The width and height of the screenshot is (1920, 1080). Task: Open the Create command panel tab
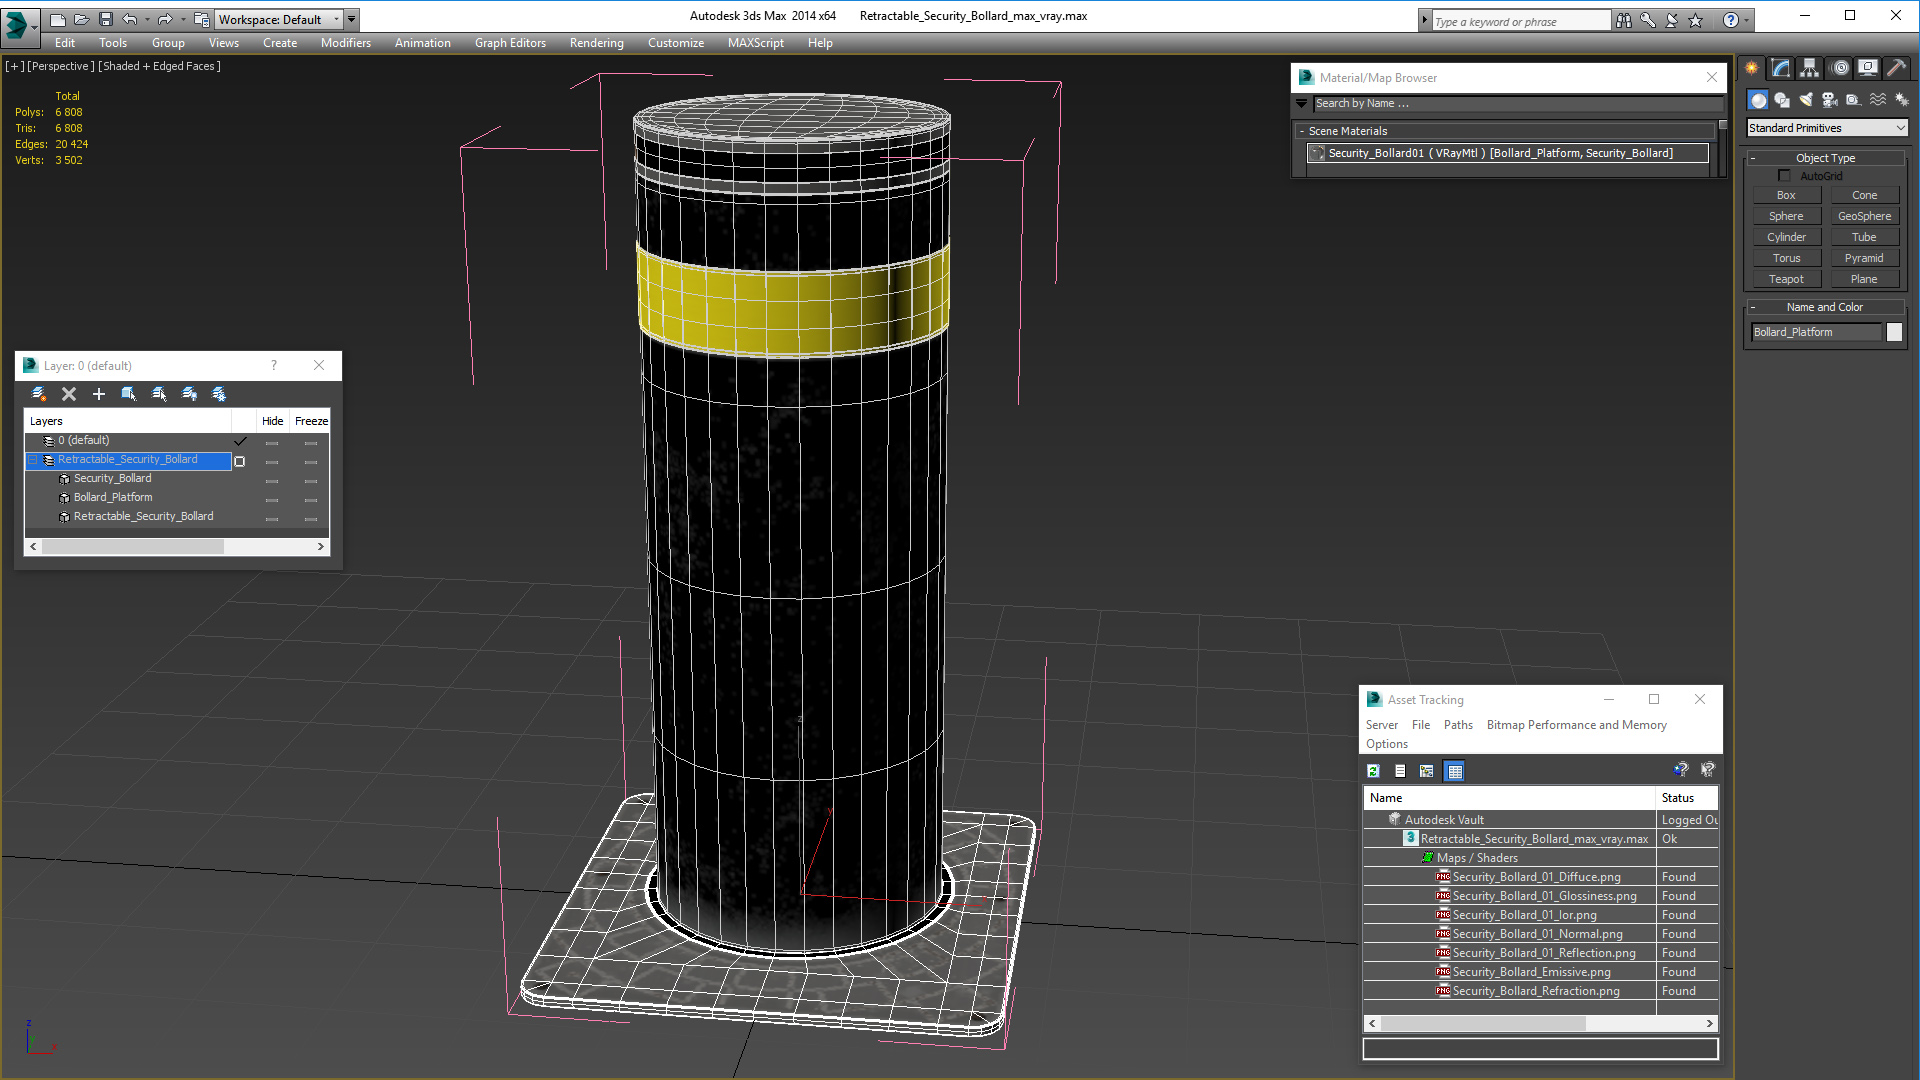(x=1752, y=68)
